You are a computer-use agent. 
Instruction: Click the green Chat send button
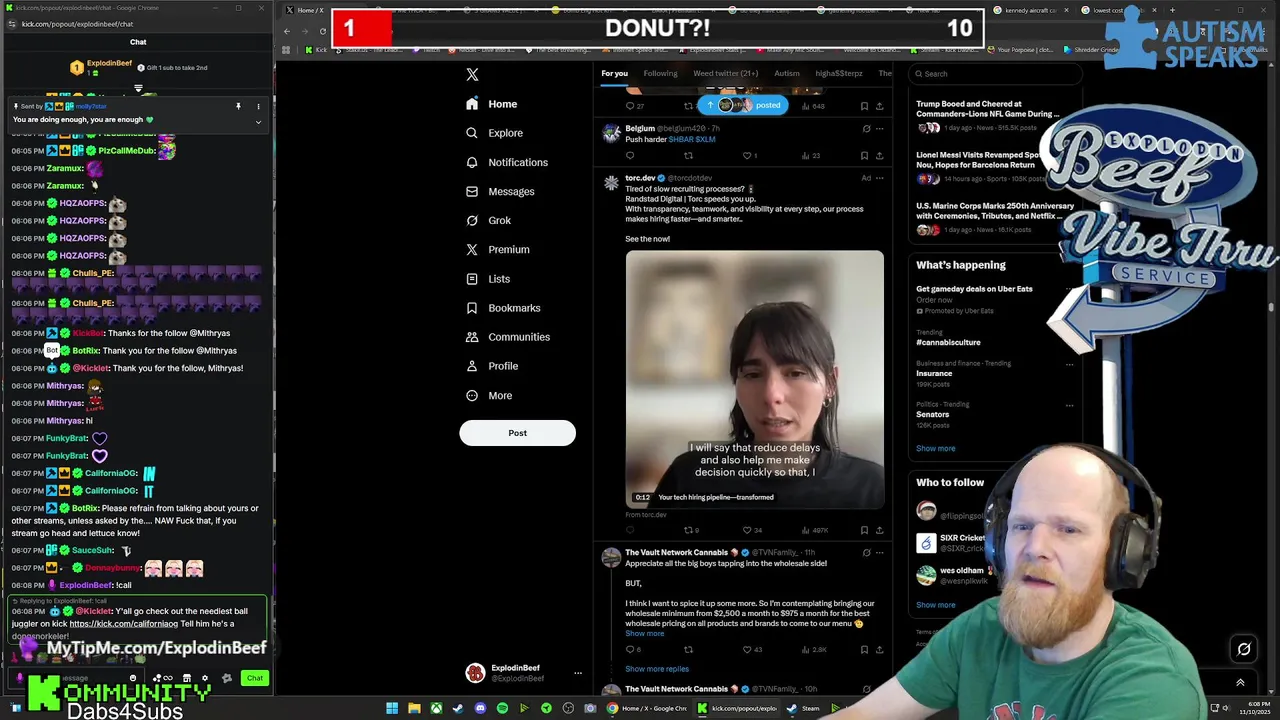(x=255, y=678)
